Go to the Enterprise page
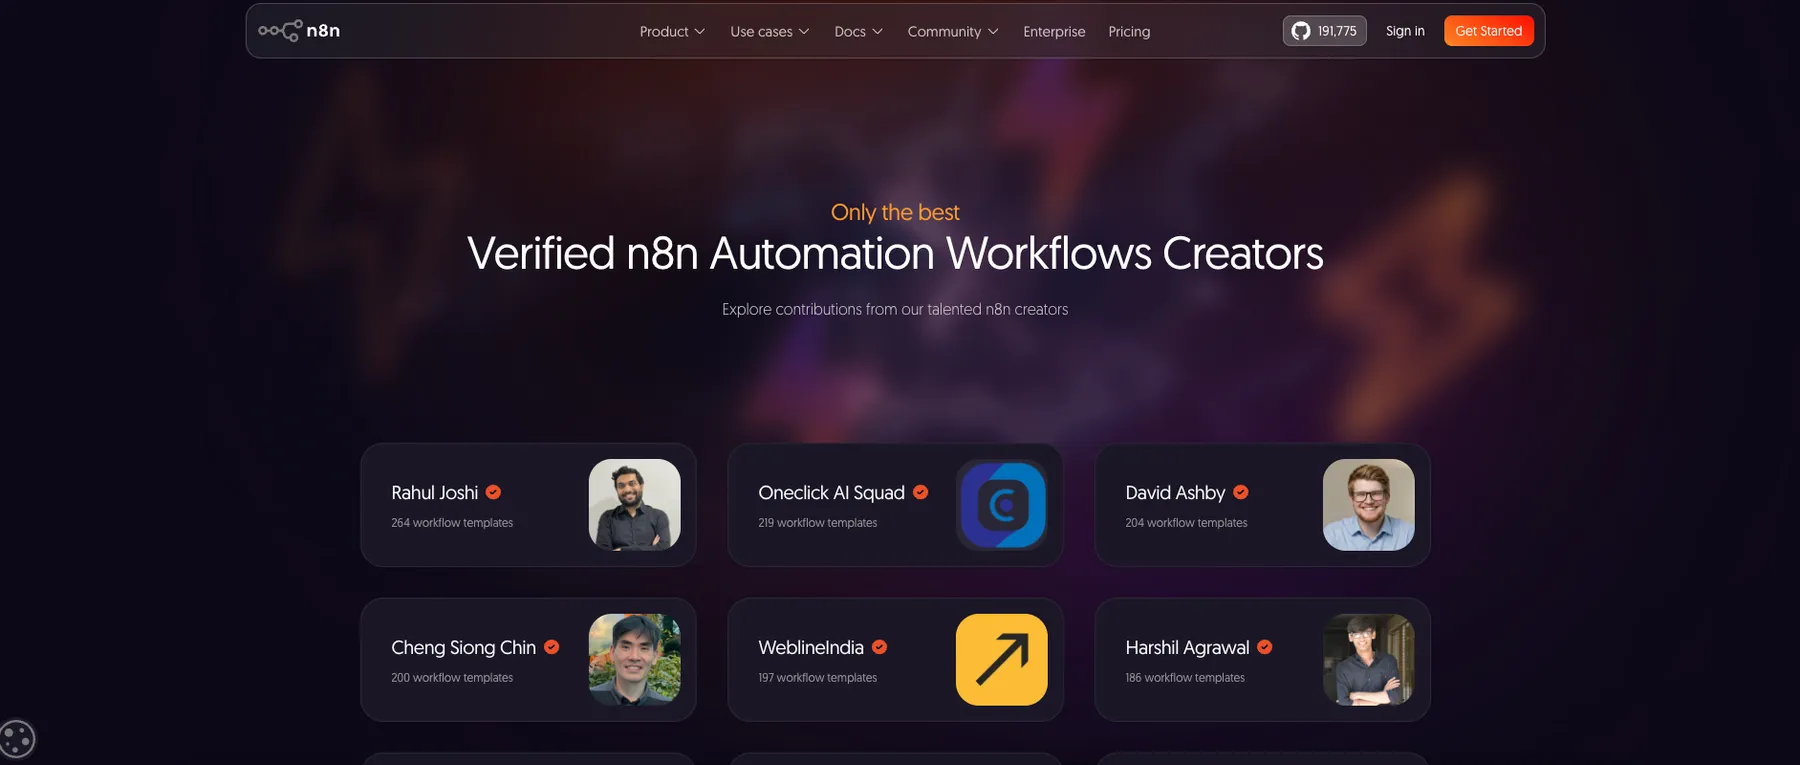Screen dimensions: 1800x765 (x=1054, y=32)
